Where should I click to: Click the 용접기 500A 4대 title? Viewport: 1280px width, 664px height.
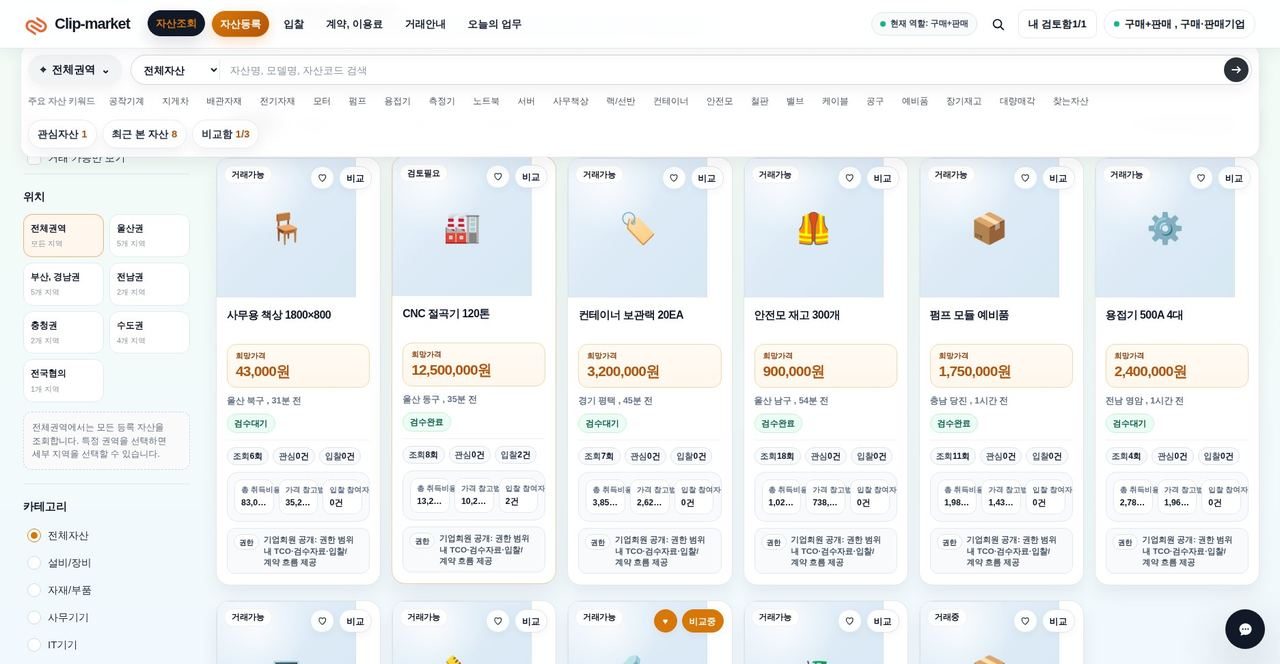(1144, 315)
